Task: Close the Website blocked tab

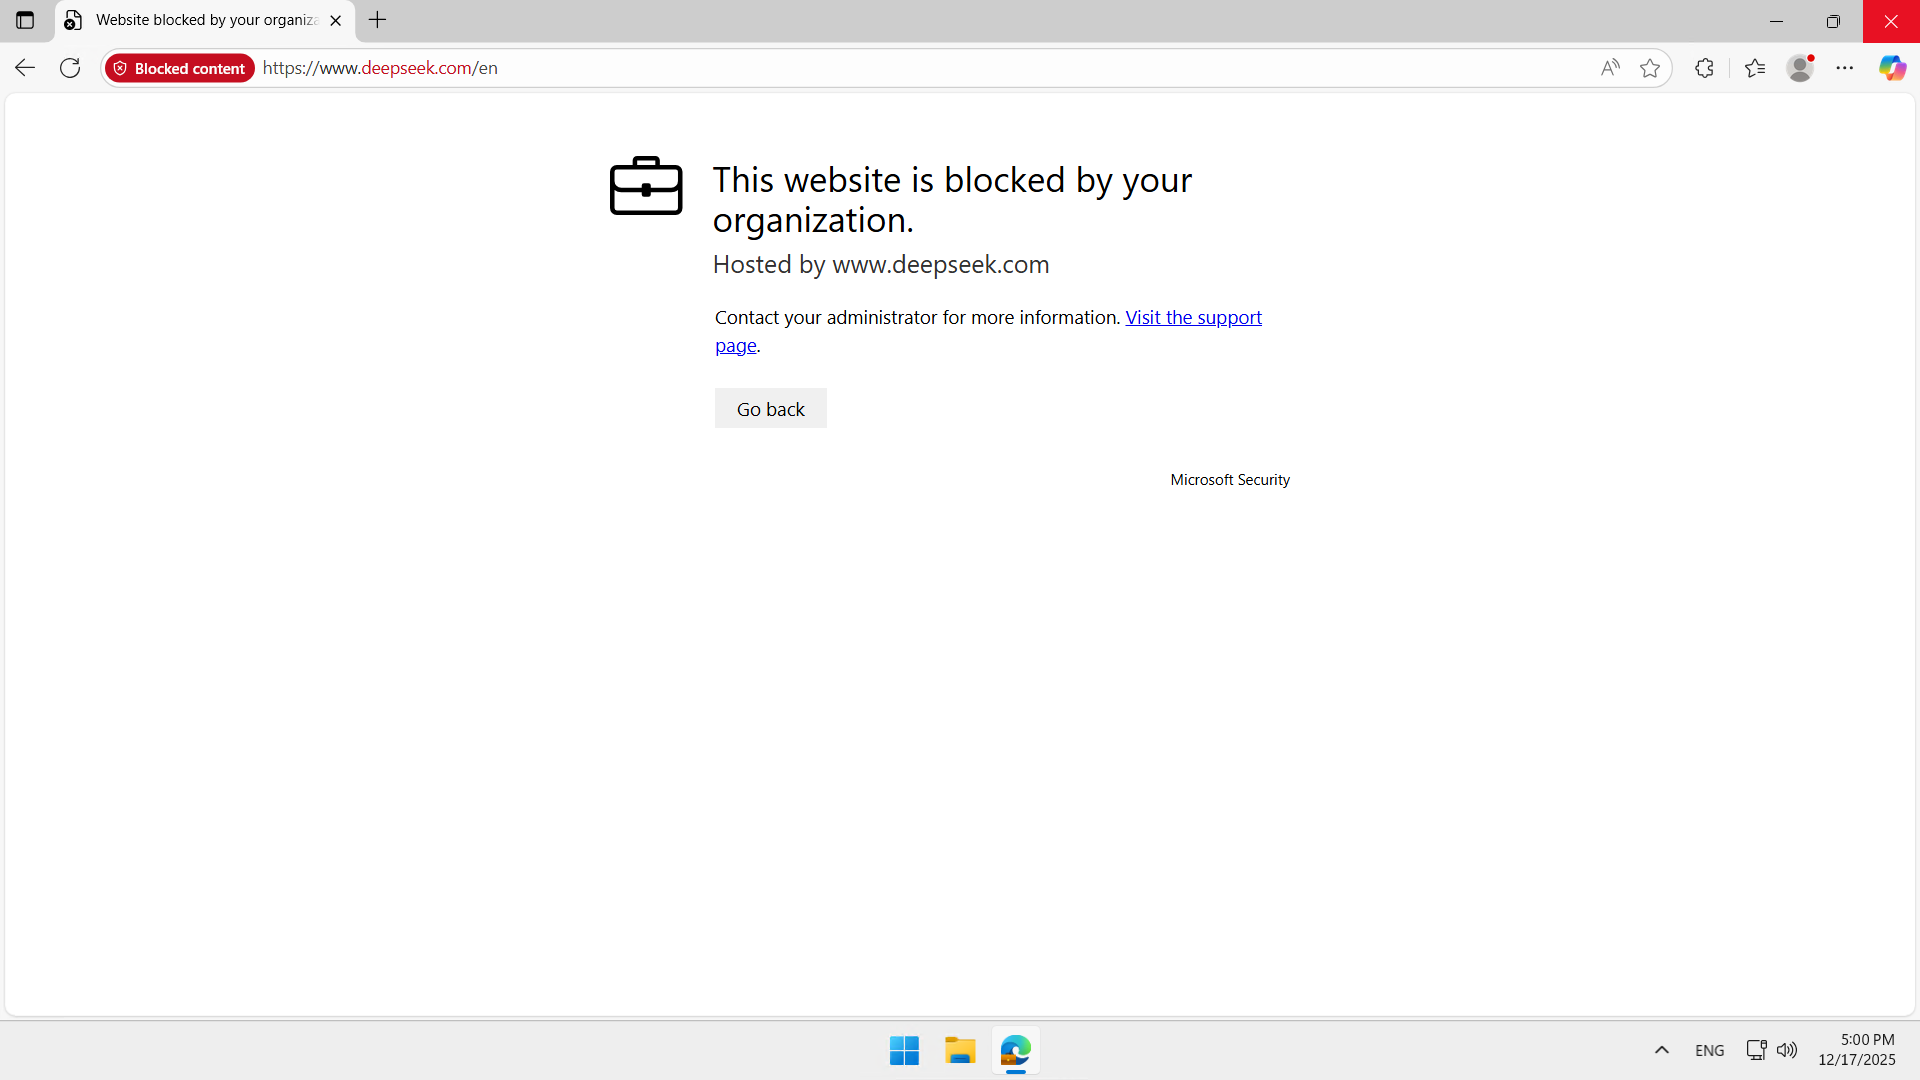Action: (x=336, y=20)
